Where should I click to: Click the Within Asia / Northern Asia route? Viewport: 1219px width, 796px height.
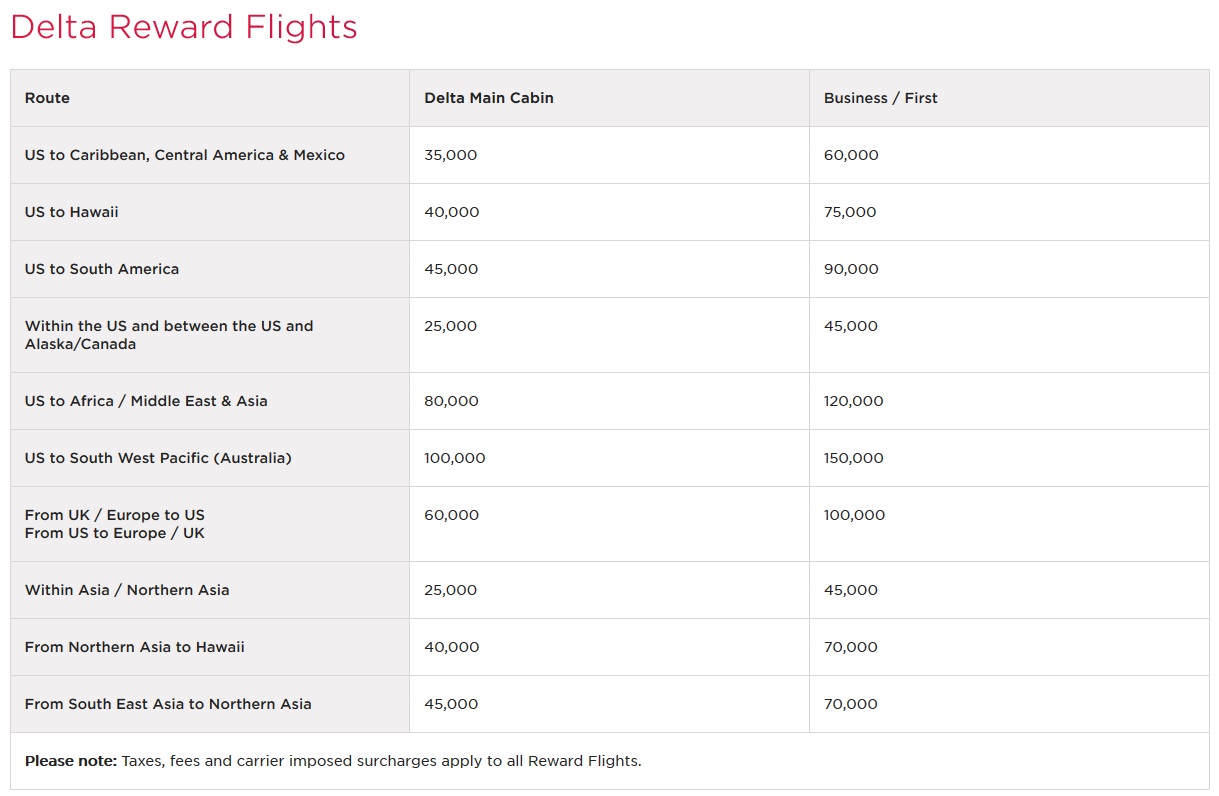(127, 590)
